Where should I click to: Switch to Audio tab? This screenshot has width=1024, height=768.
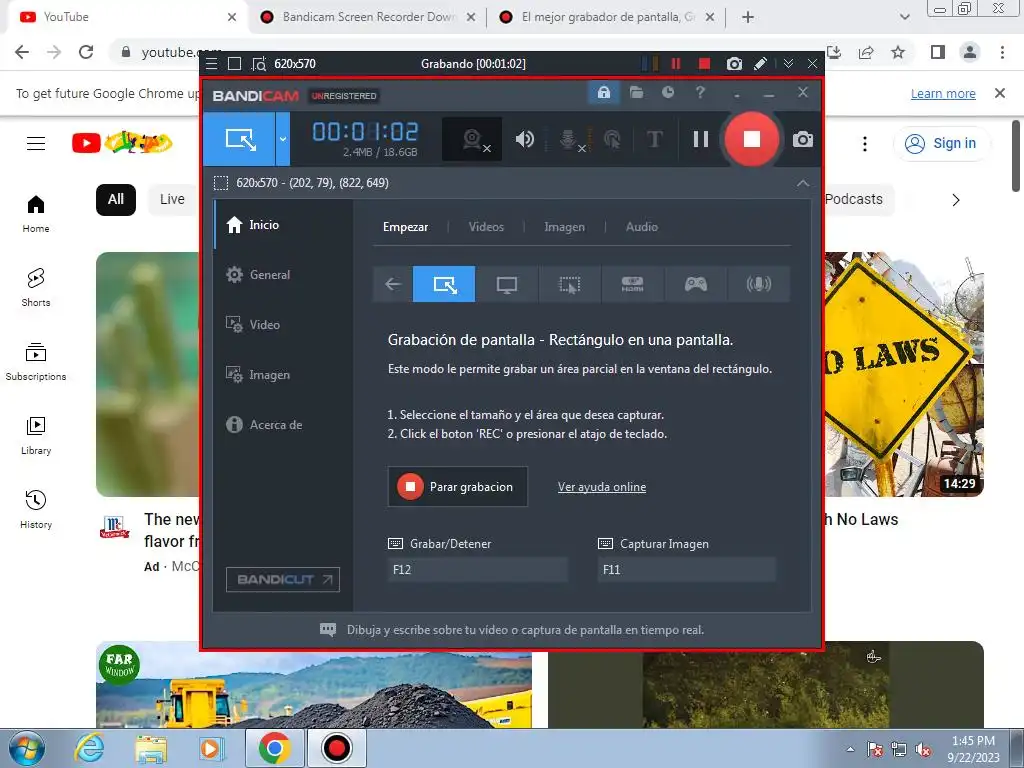click(641, 227)
